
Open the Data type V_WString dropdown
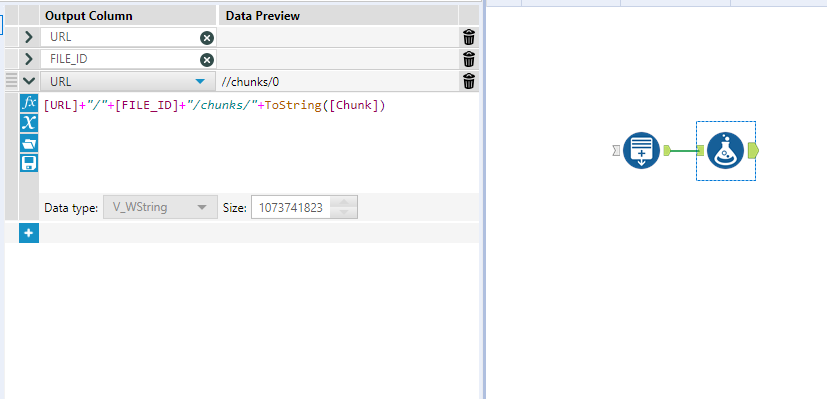point(160,207)
